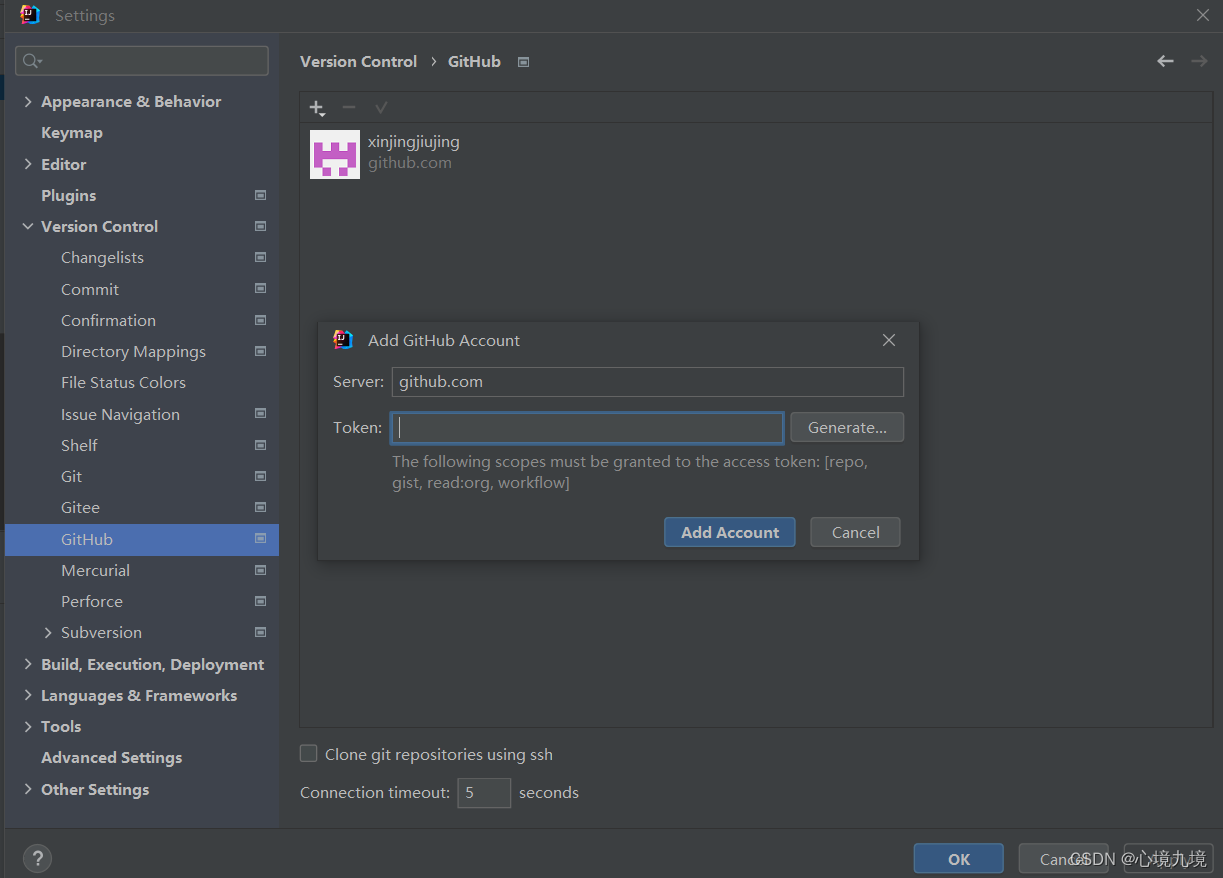This screenshot has width=1223, height=878.
Task: Expand the Other Settings section
Action: point(28,789)
